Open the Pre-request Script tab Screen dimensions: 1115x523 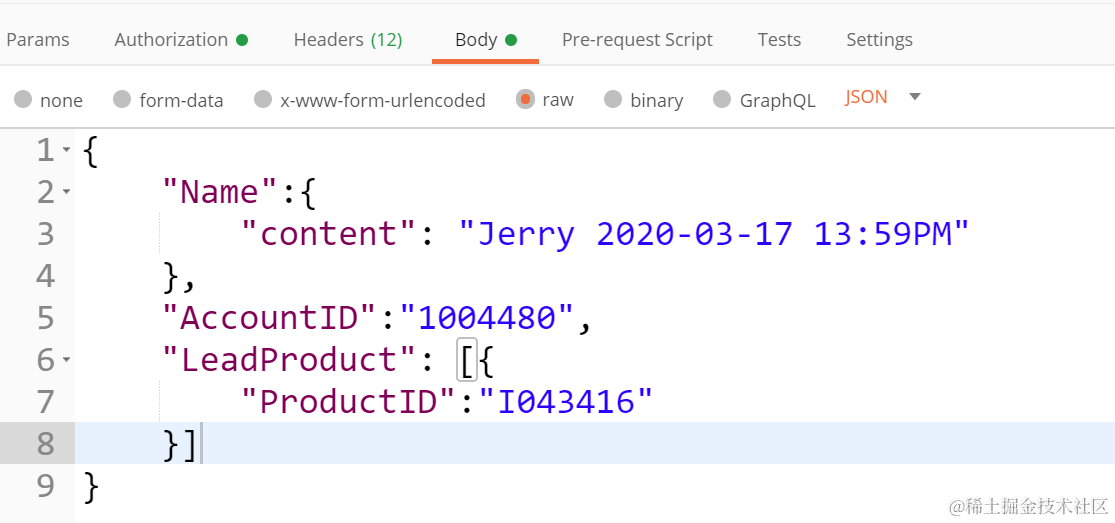coord(637,40)
